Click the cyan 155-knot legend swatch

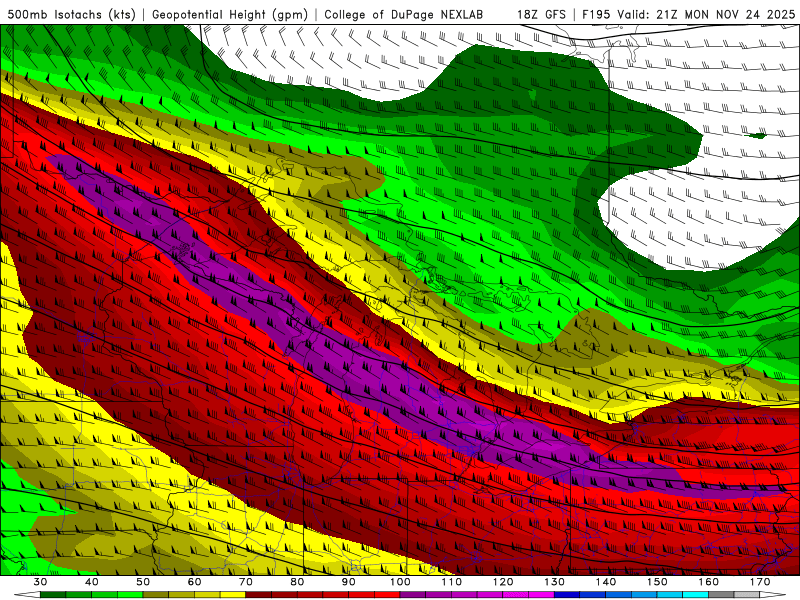click(x=695, y=595)
